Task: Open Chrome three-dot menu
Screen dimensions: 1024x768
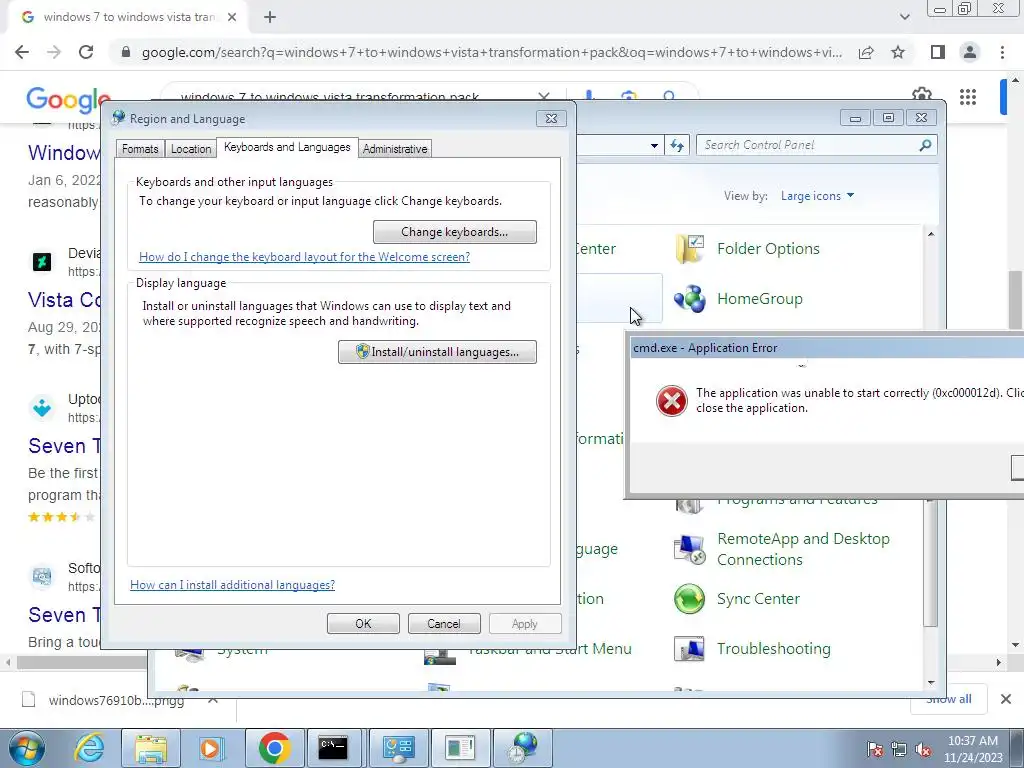Action: pyautogui.click(x=1002, y=52)
